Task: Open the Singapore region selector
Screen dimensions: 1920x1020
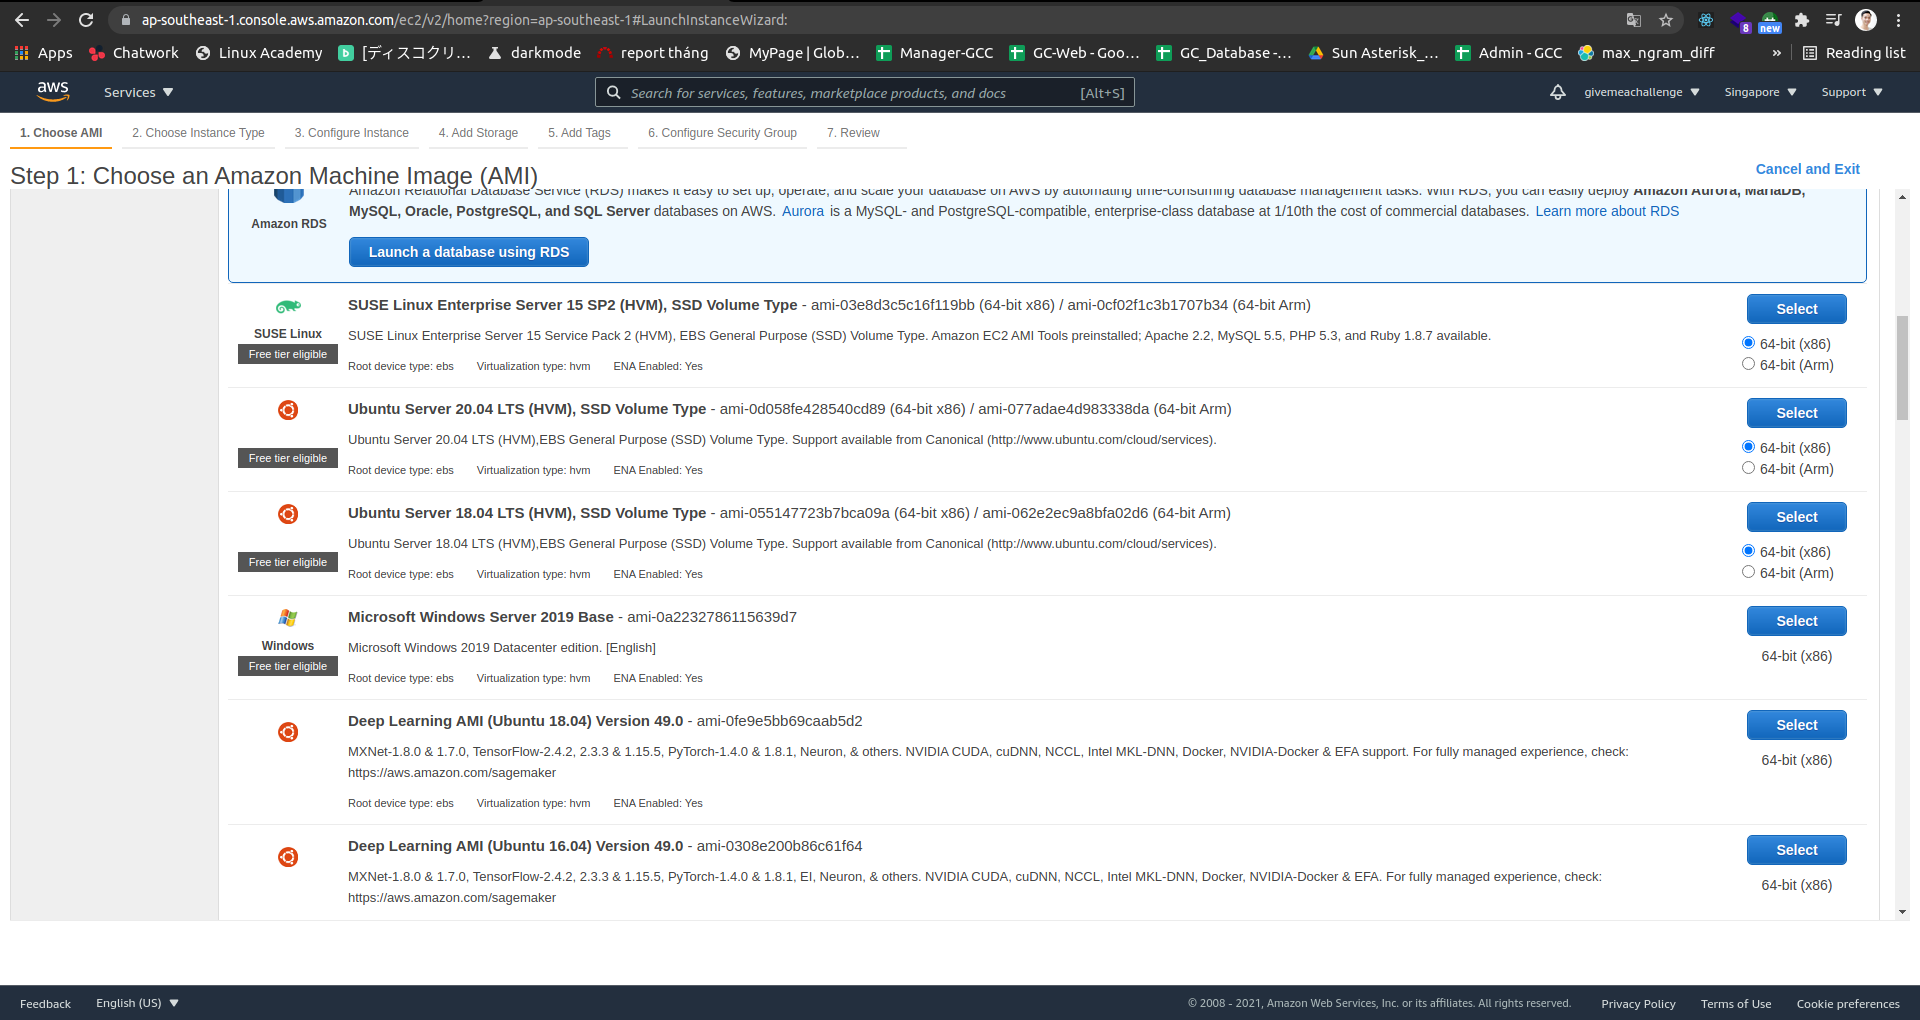Action: 1759,92
